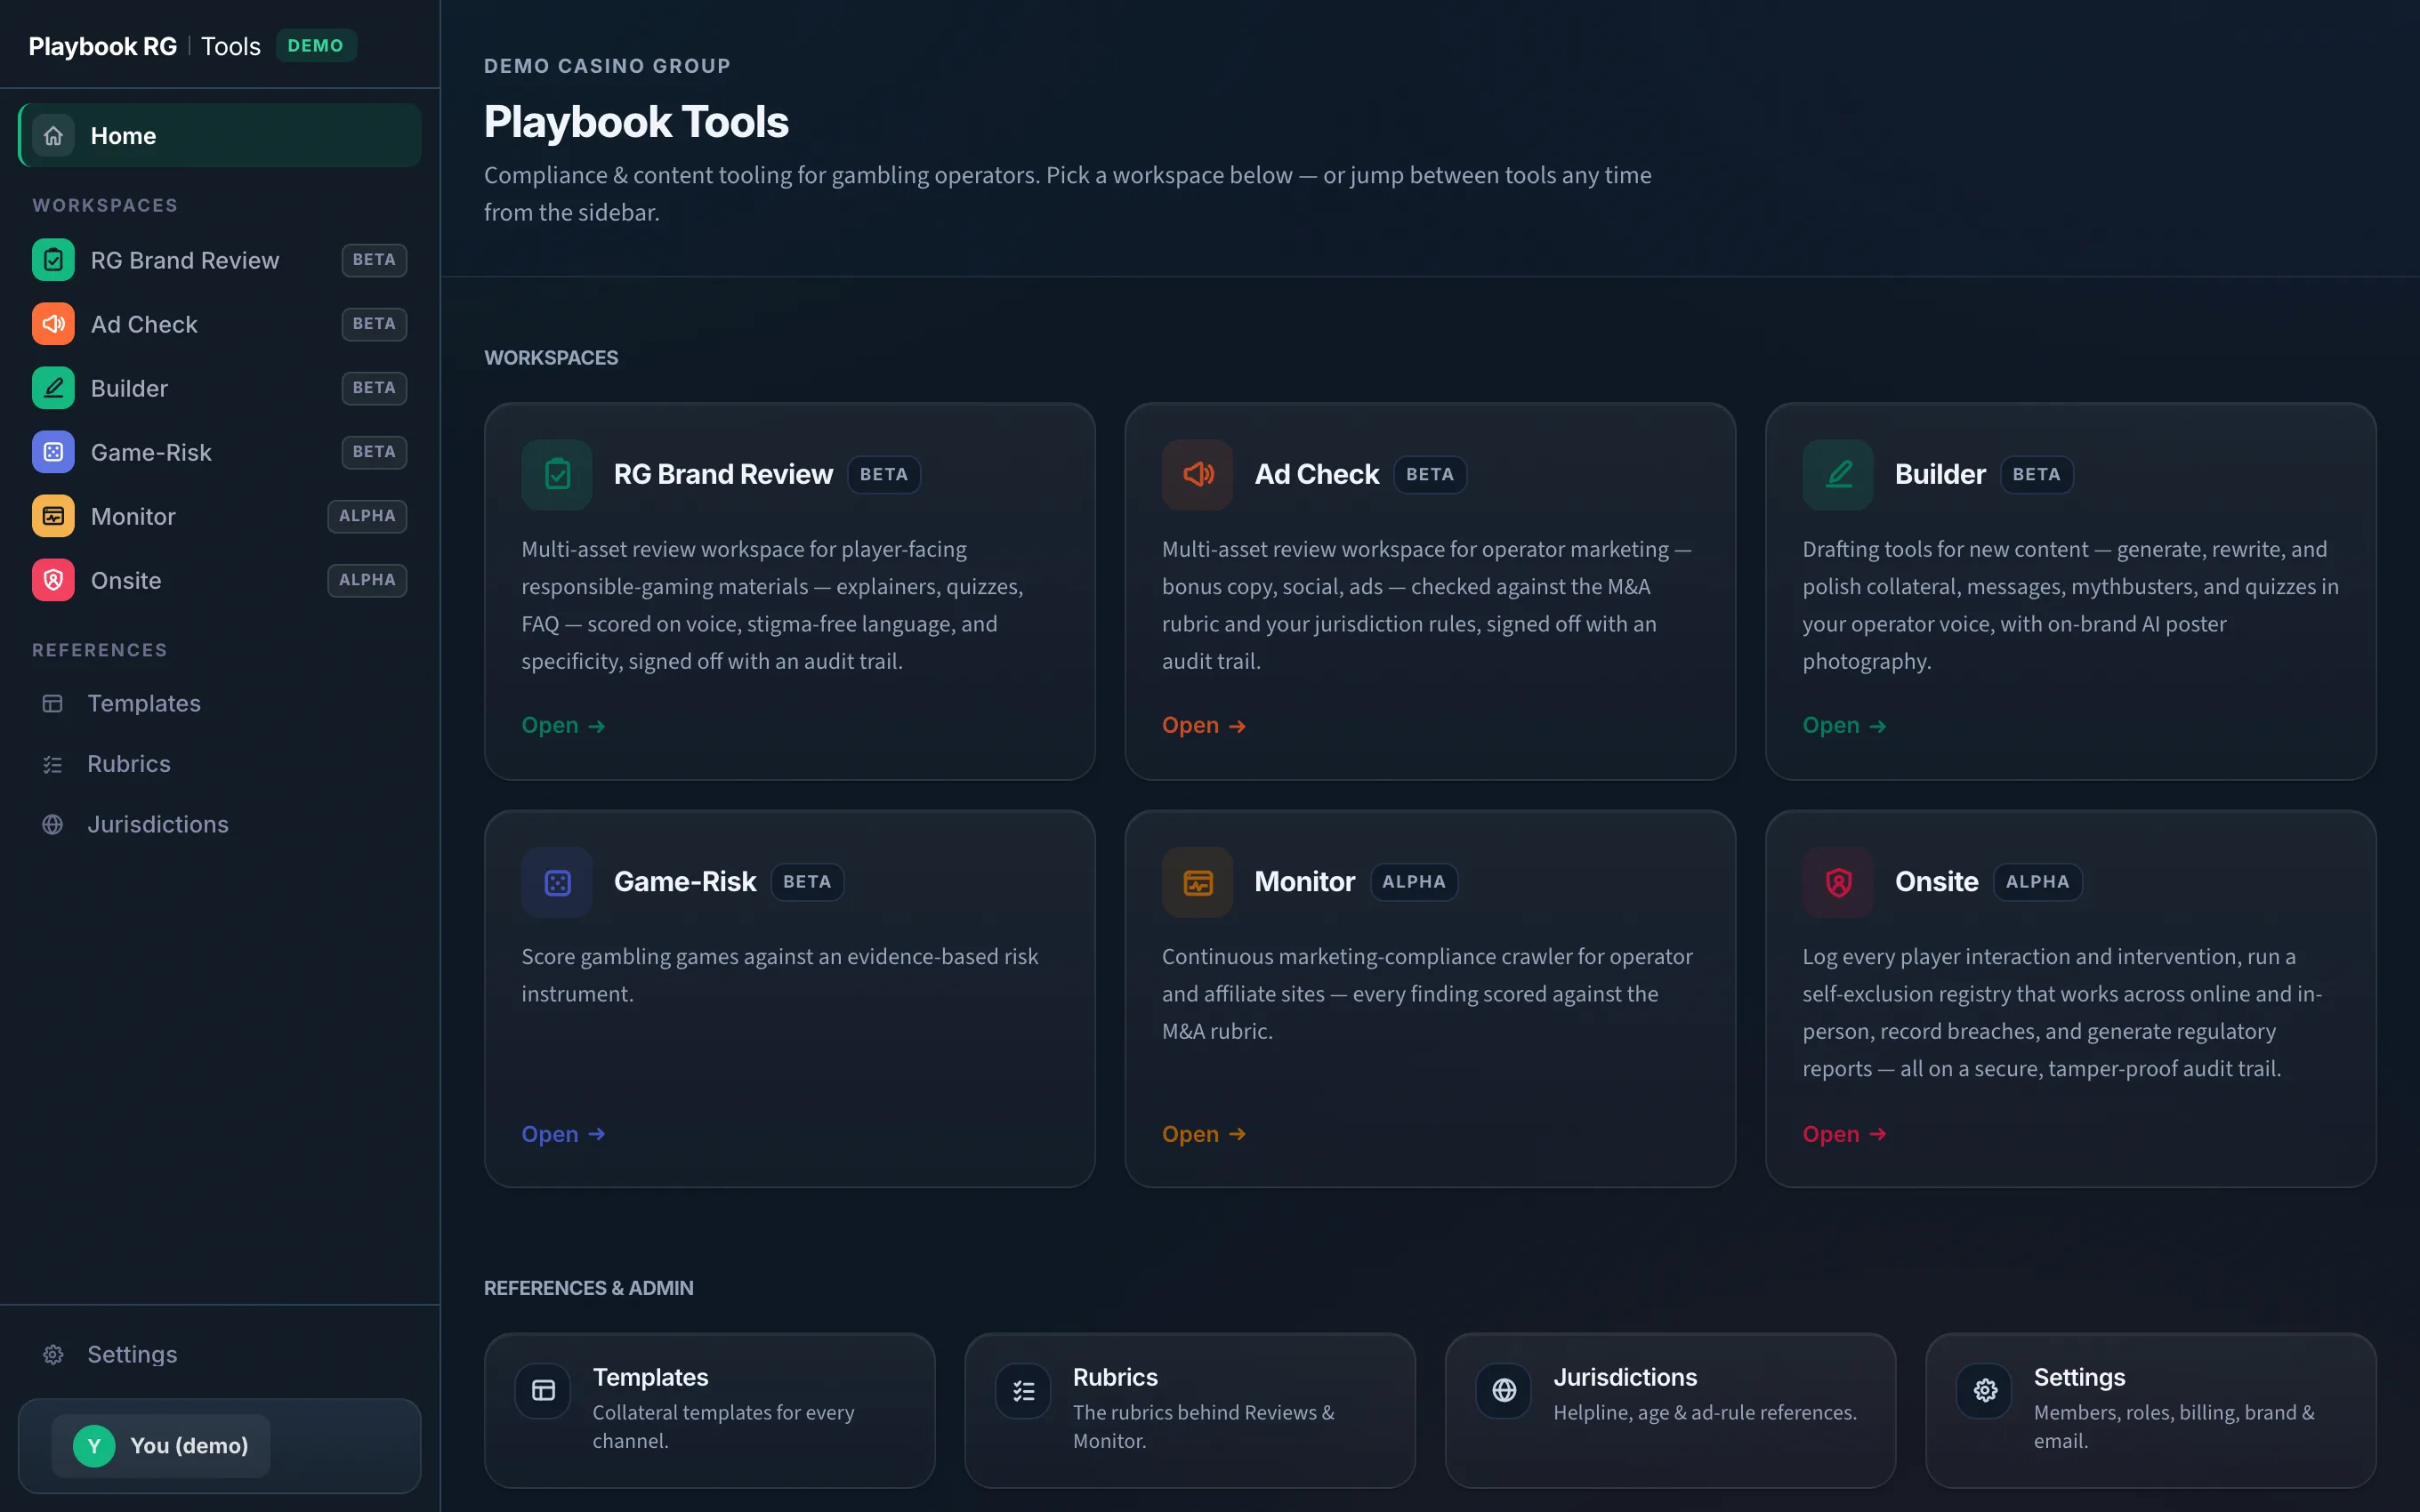Click the Templates reference card title
Screen dimensions: 2420x1512
(650, 1378)
